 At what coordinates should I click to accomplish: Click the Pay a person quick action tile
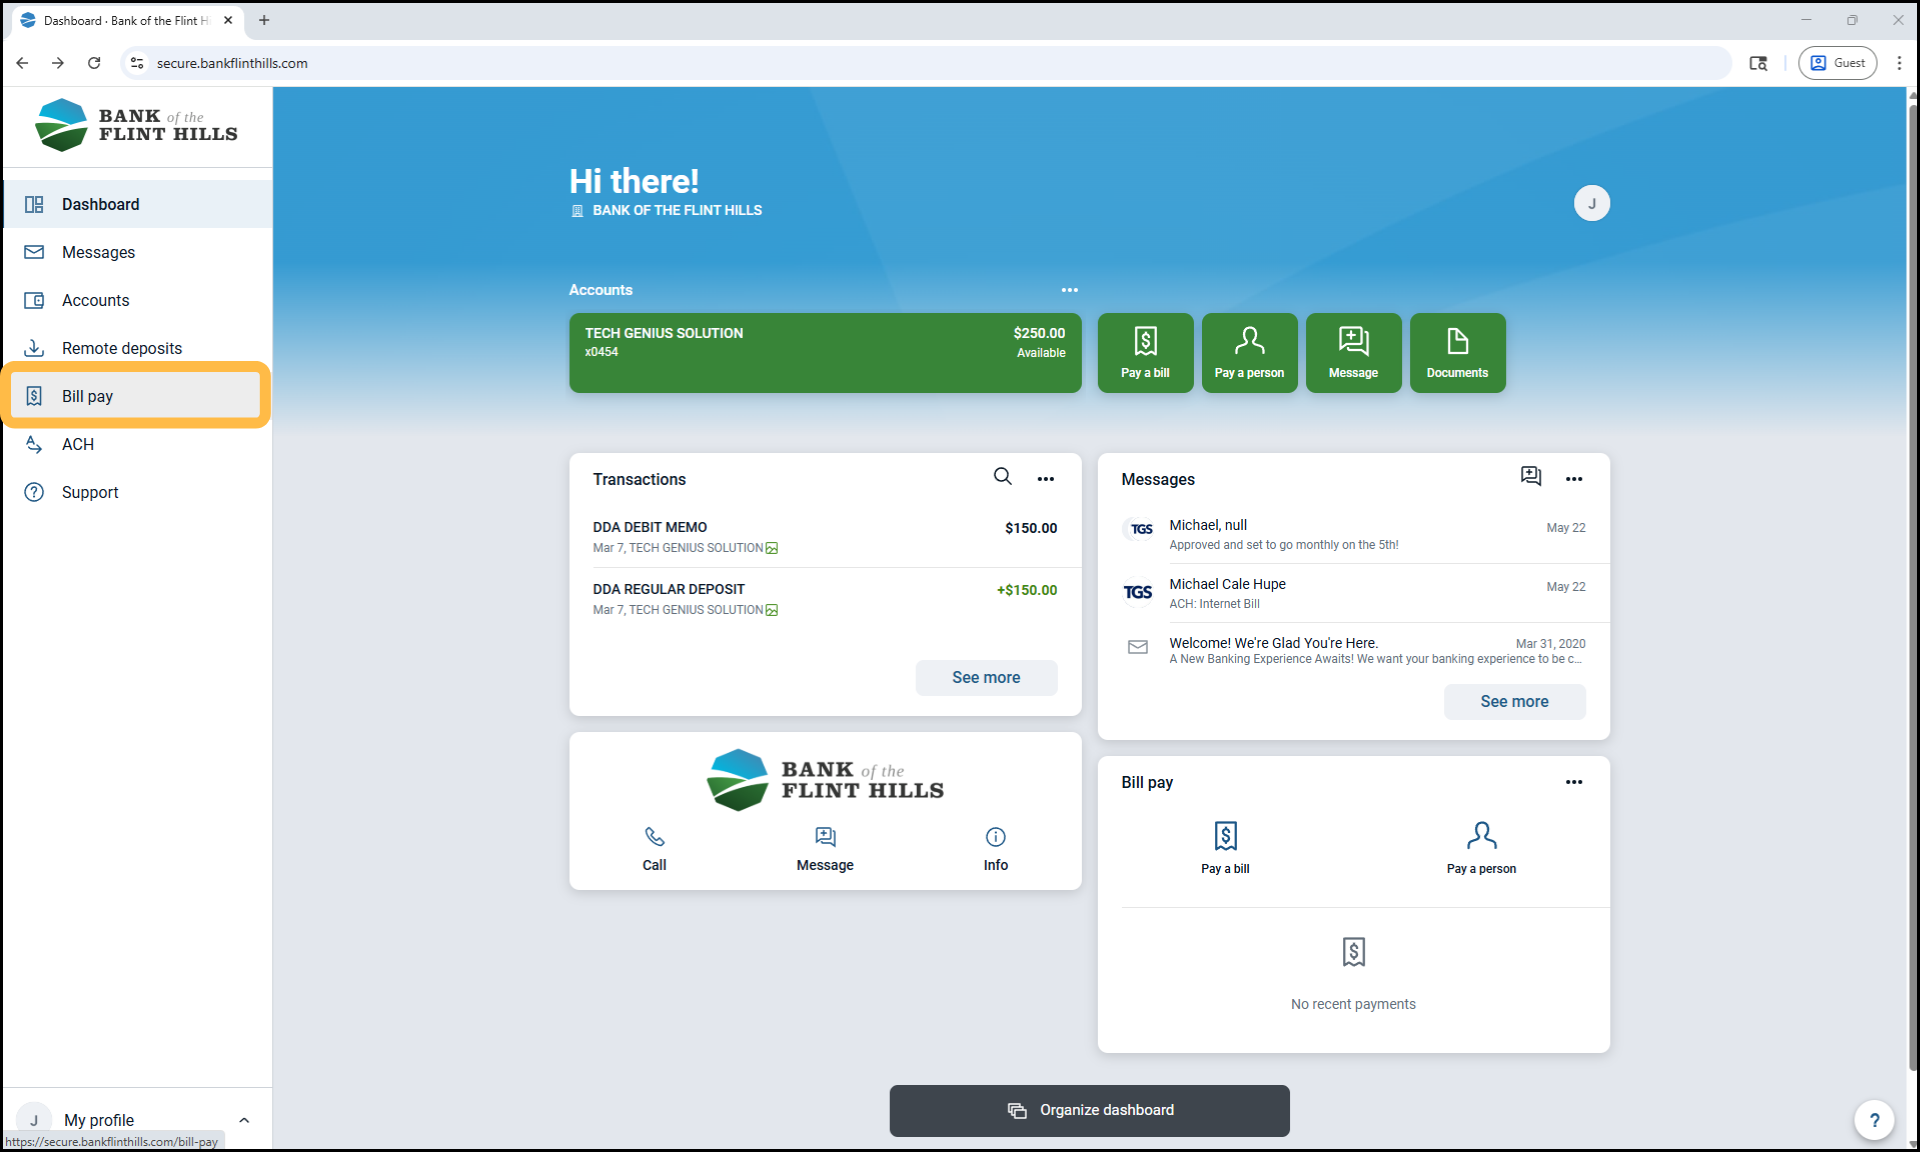(x=1249, y=352)
